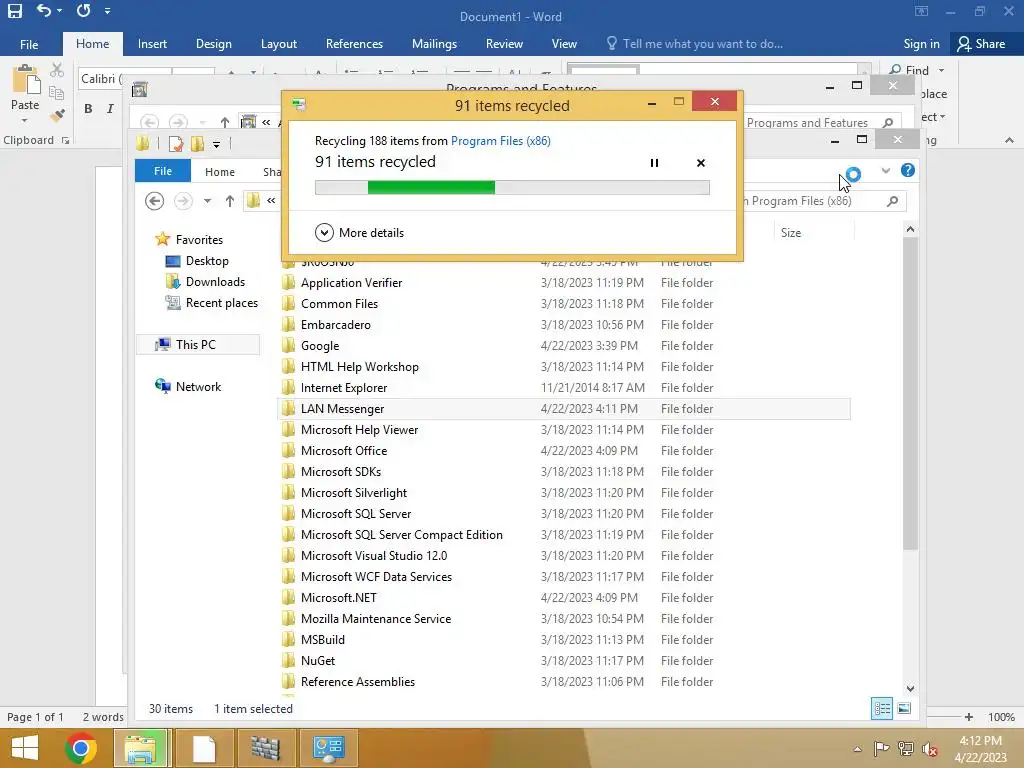
Task: Open Chrome from the taskbar
Action: click(81, 748)
